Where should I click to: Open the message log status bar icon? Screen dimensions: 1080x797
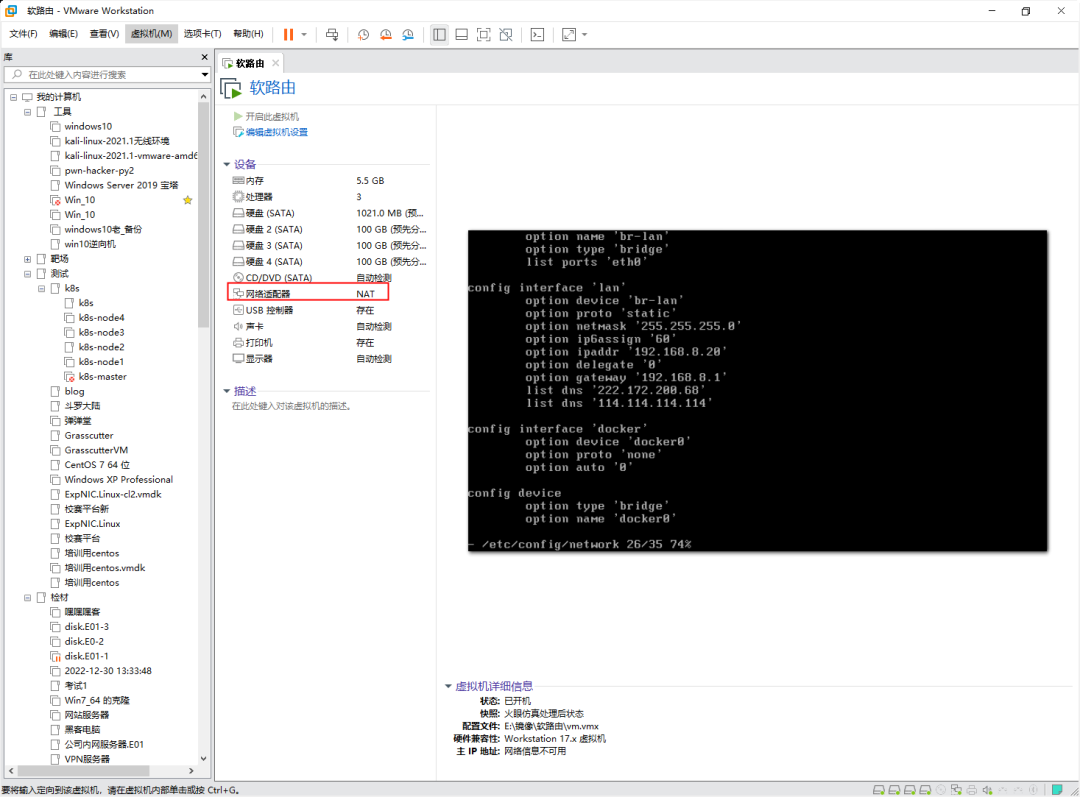pyautogui.click(x=1057, y=790)
